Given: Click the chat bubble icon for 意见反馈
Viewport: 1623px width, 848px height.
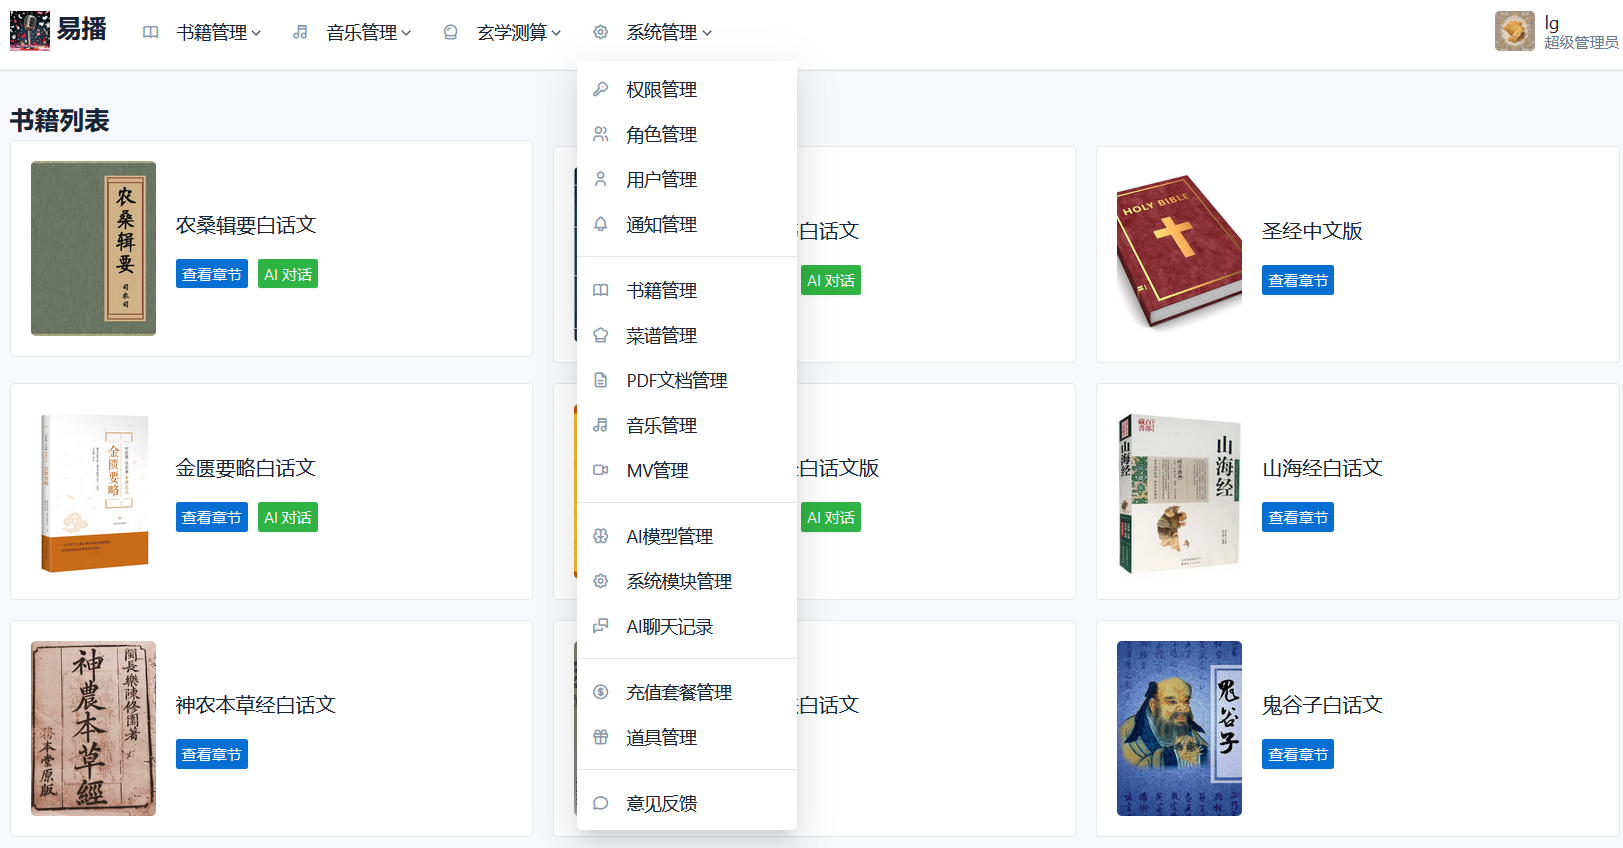Looking at the screenshot, I should 600,803.
